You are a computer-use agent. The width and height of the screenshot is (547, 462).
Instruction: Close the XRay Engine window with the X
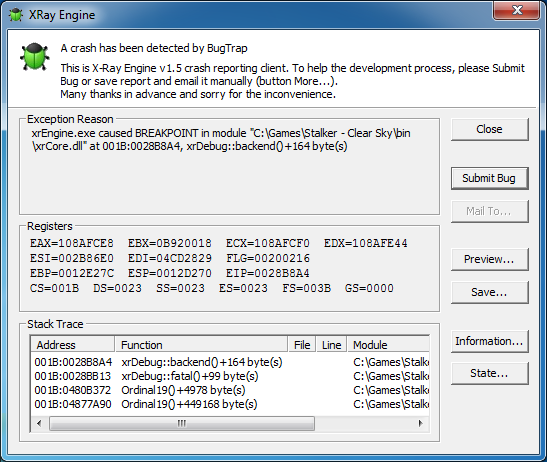click(517, 10)
